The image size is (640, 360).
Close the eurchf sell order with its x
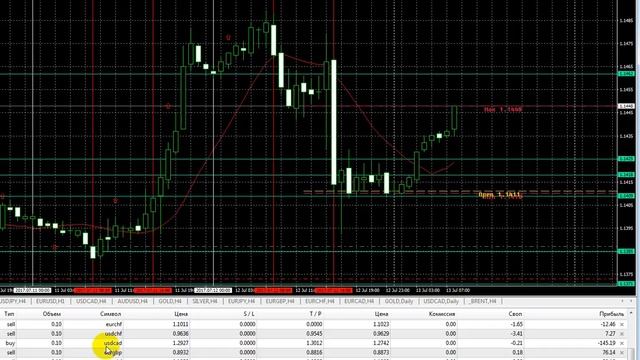point(622,324)
